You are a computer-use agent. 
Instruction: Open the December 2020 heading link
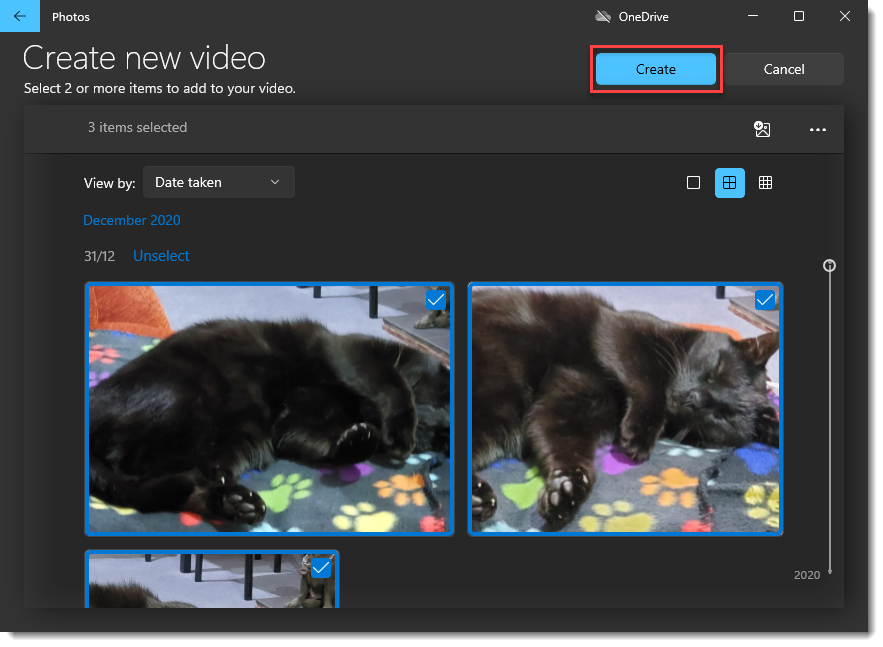[131, 220]
